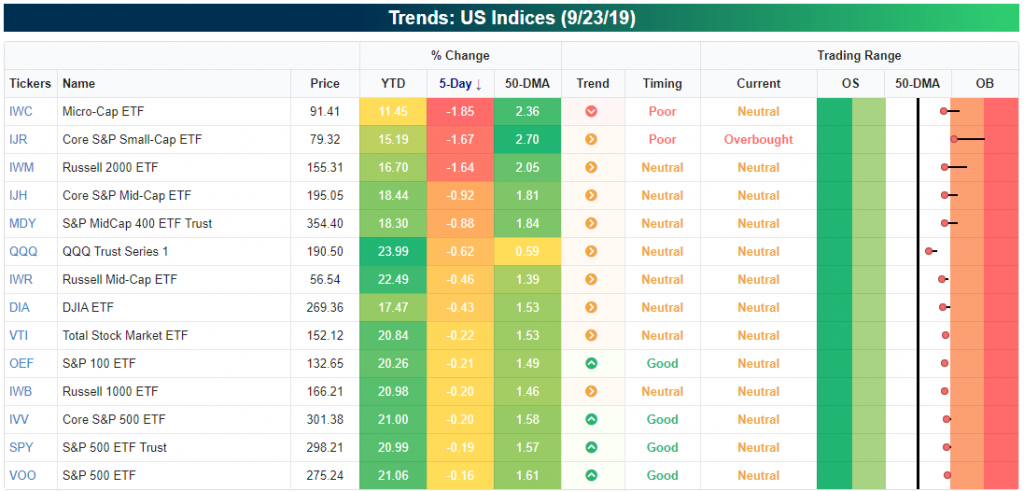Click the Price column header

click(x=325, y=84)
